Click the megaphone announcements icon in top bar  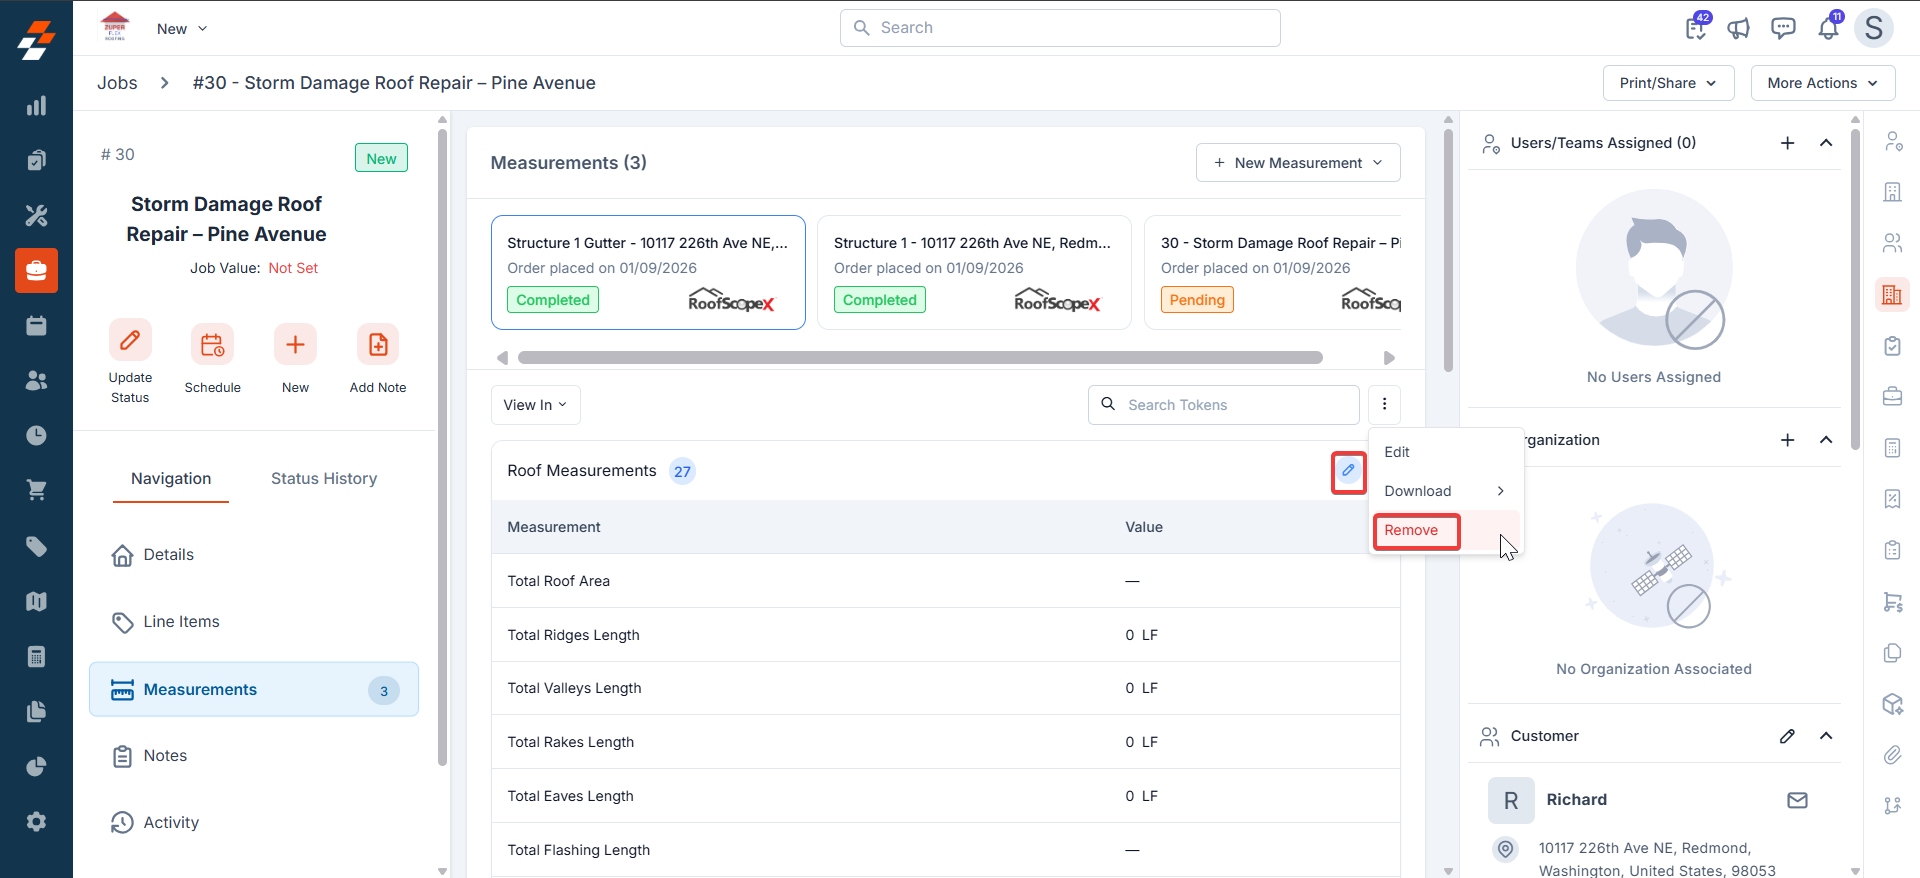click(1739, 28)
